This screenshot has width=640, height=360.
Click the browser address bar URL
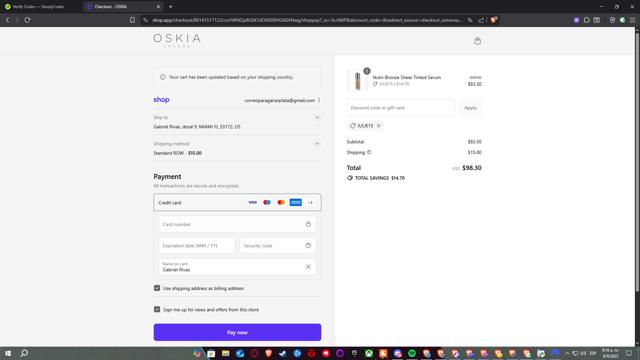(x=307, y=20)
